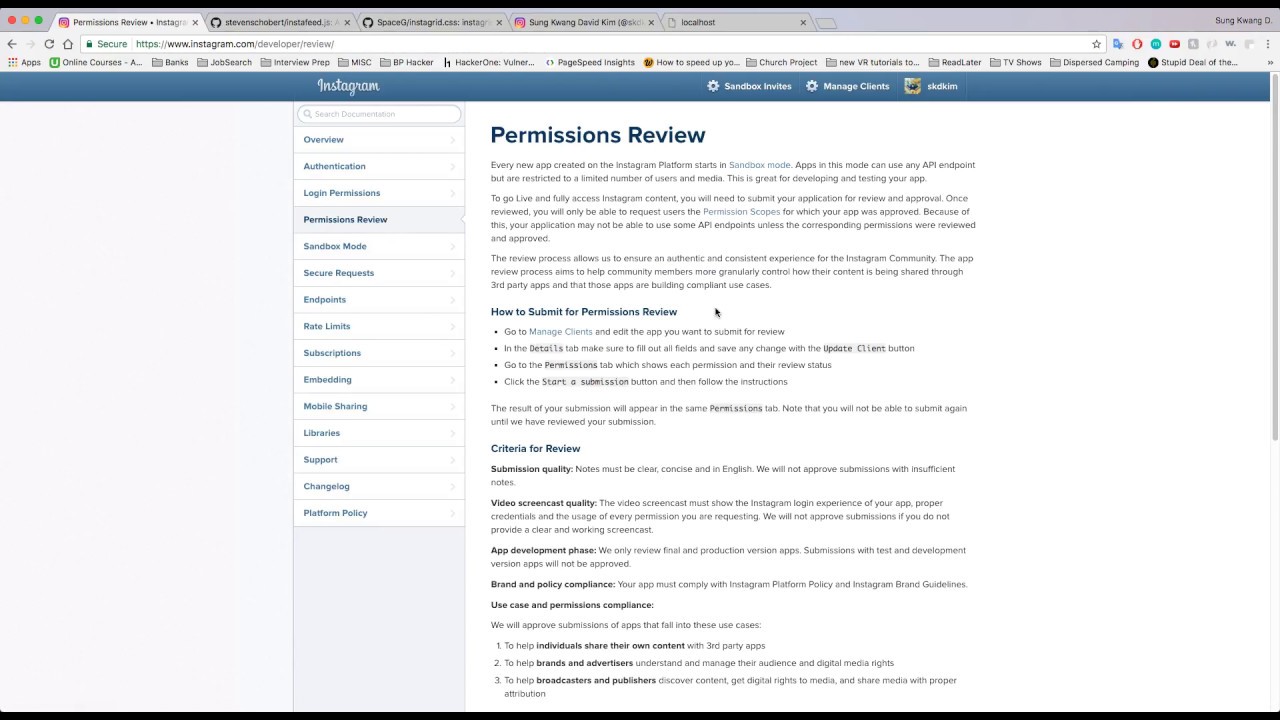
Task: Open the Online Courses bookmark
Action: pos(96,62)
